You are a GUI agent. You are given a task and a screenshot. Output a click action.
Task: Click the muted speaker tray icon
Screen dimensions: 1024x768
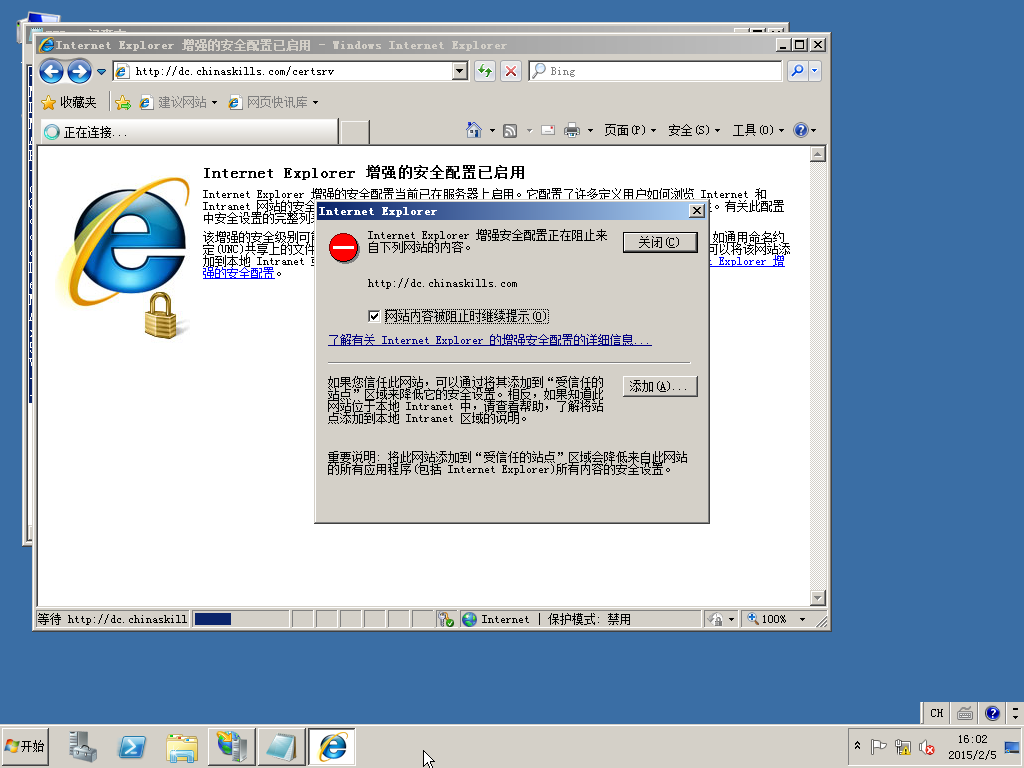point(926,746)
